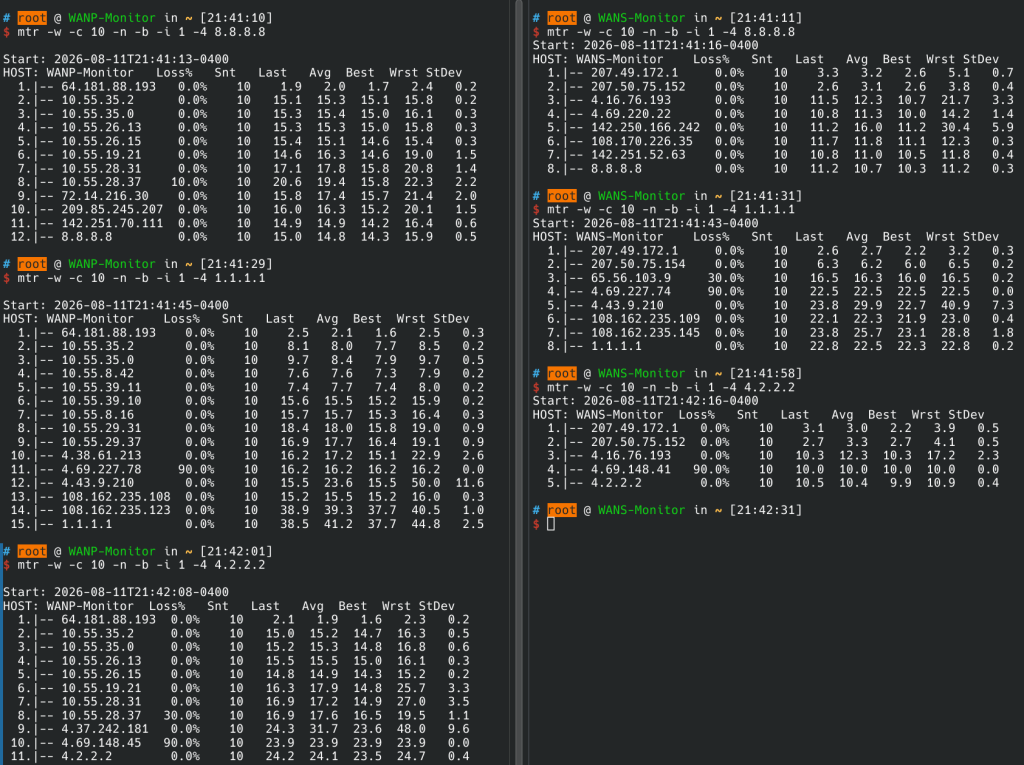Click hop IP 4.37.242.181 in left pane
Viewport: 1024px width, 765px height.
[x=105, y=729]
